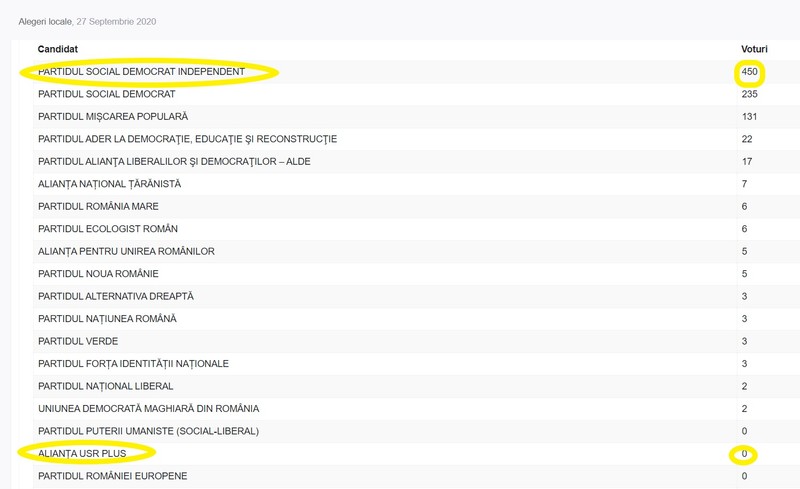The width and height of the screenshot is (800, 489).
Task: Click votes value for ALIANȚA USR PLUS
Action: (744, 453)
